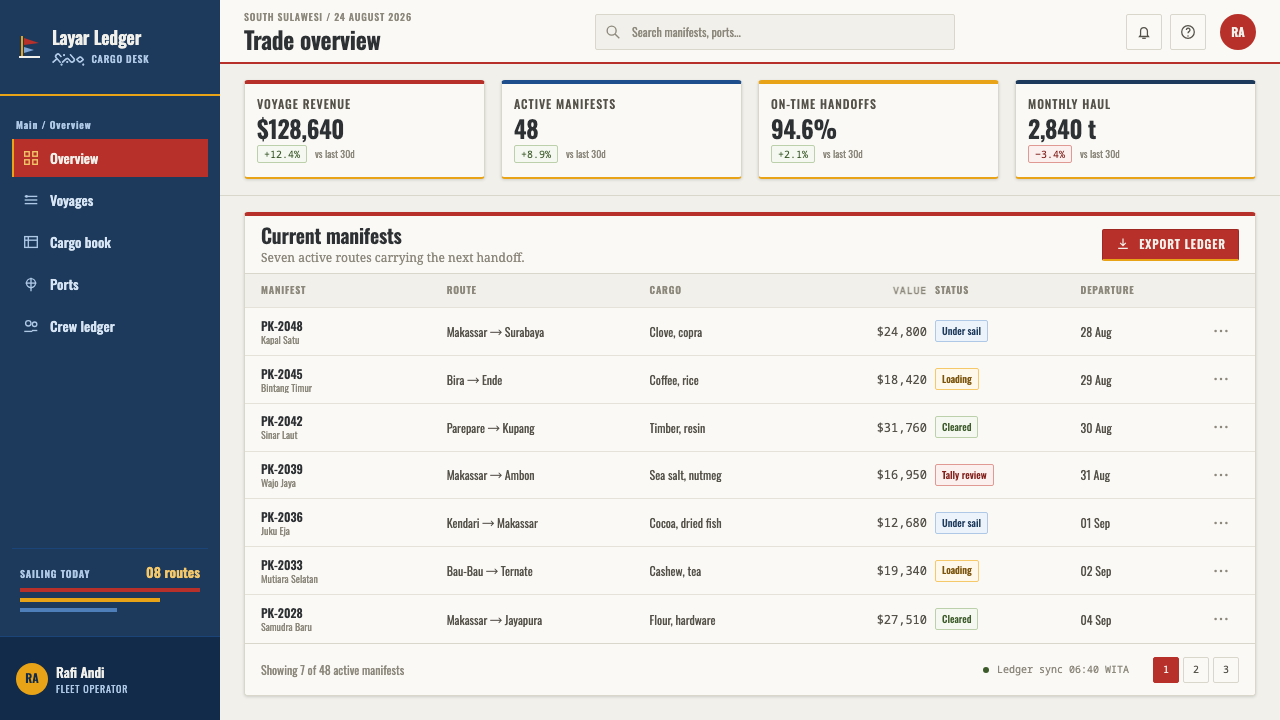Click the search magnifier icon
1280x720 pixels.
coord(613,32)
